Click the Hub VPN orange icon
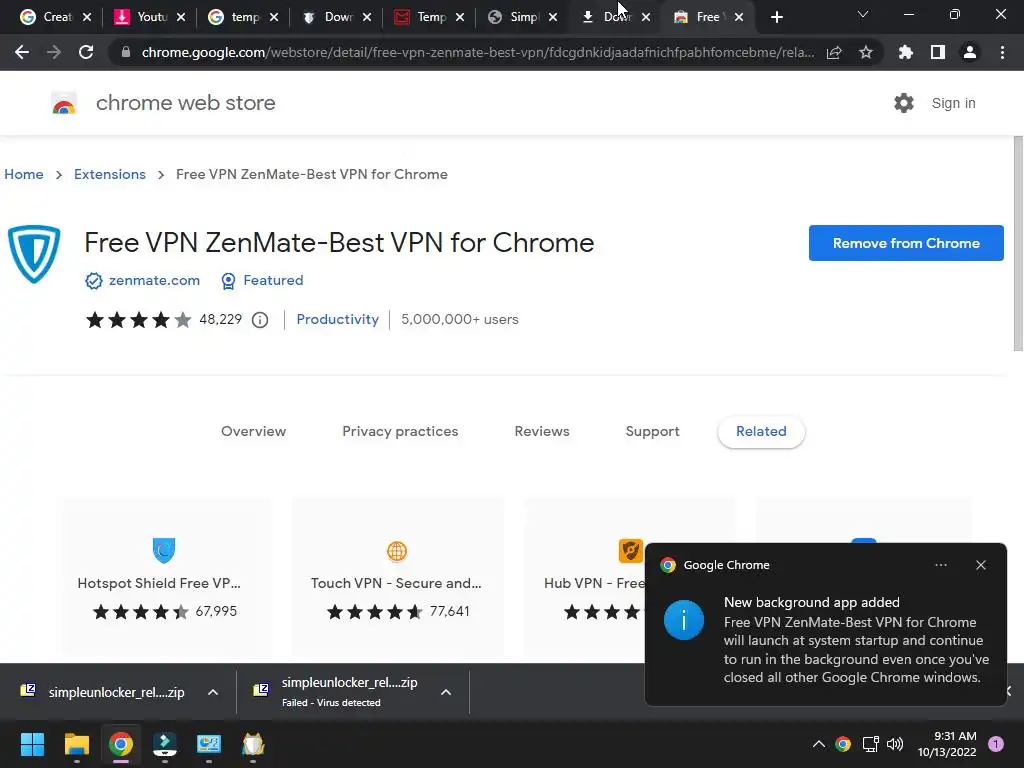The width and height of the screenshot is (1024, 768). (x=630, y=551)
